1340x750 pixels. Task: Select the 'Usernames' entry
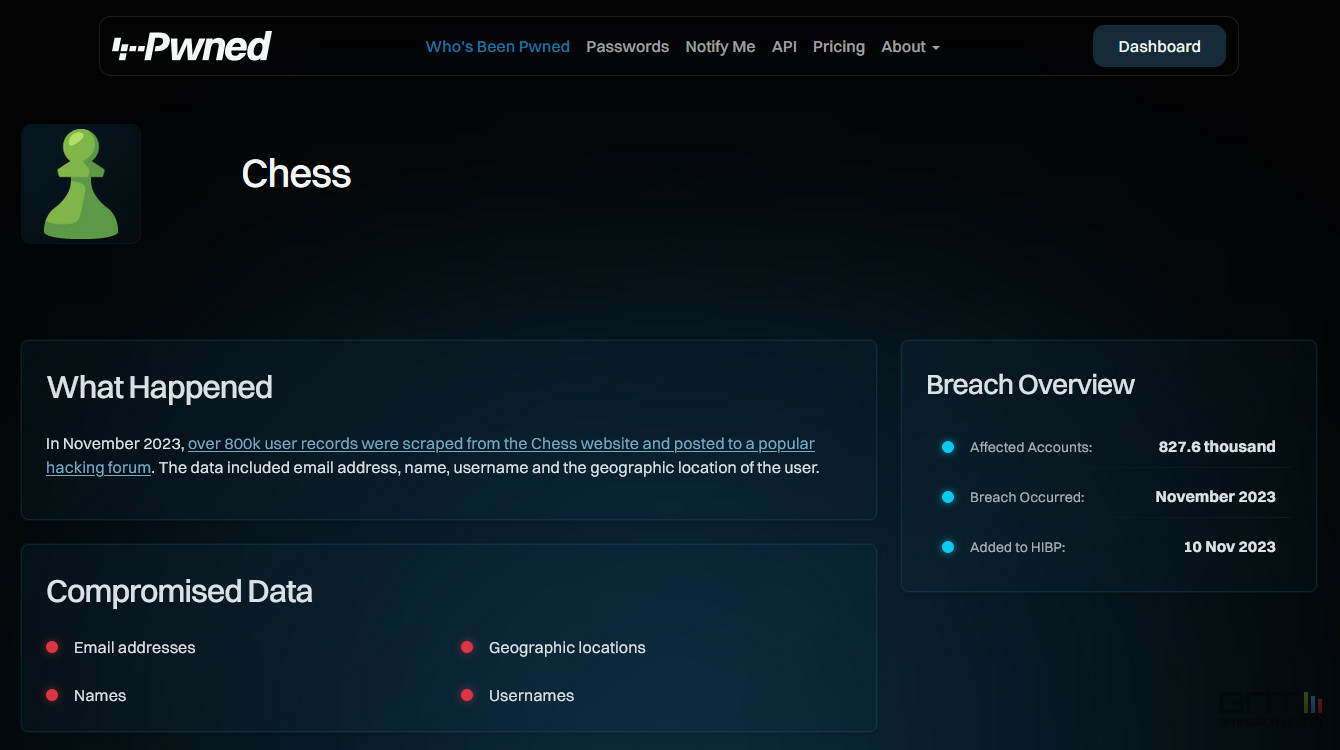(531, 695)
